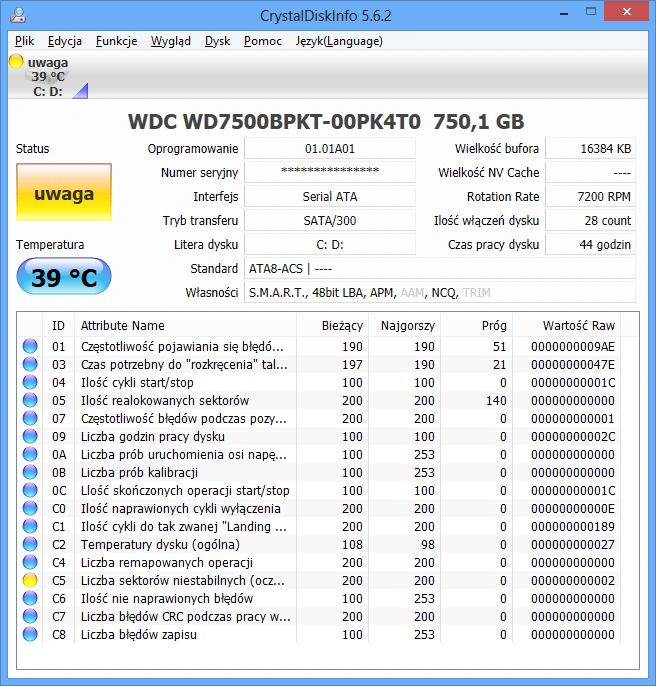Open the Wygląd menu
The image size is (656, 686).
tap(171, 41)
